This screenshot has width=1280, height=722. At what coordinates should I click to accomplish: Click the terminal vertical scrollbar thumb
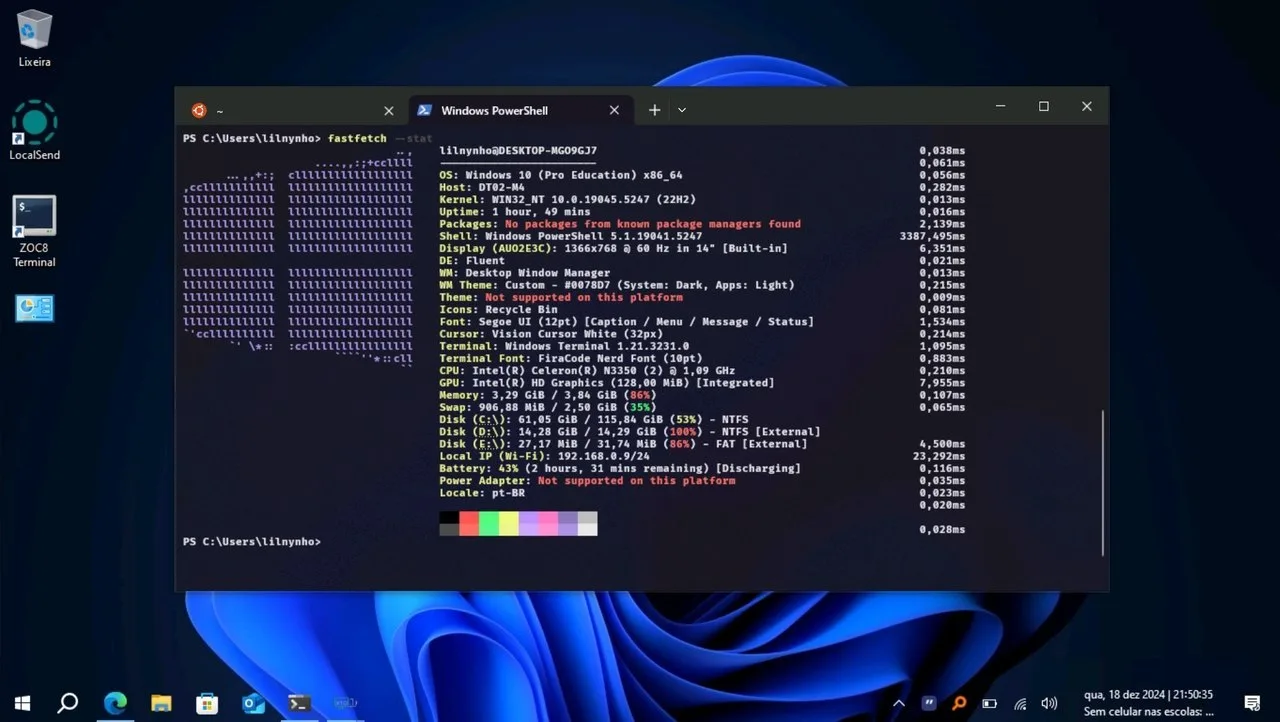[1103, 481]
